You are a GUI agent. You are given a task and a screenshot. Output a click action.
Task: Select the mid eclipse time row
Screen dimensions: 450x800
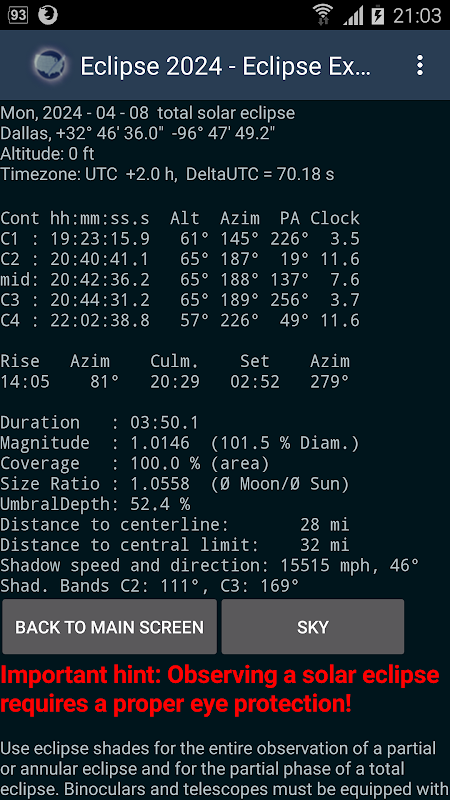pos(180,280)
